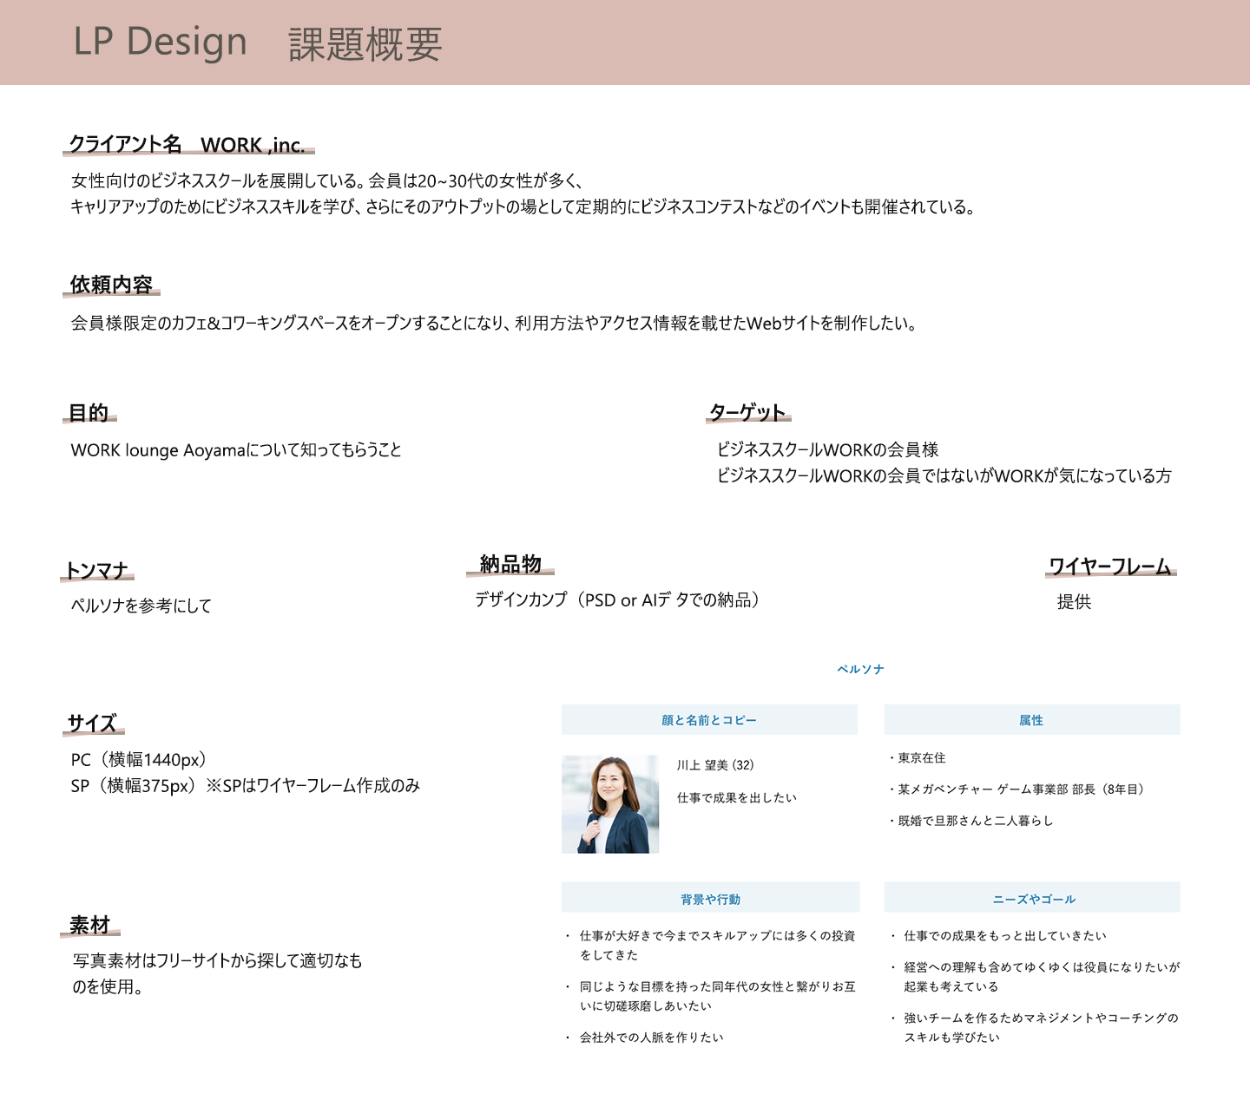Click the 素材 section heading
The width and height of the screenshot is (1250, 1120).
point(90,926)
